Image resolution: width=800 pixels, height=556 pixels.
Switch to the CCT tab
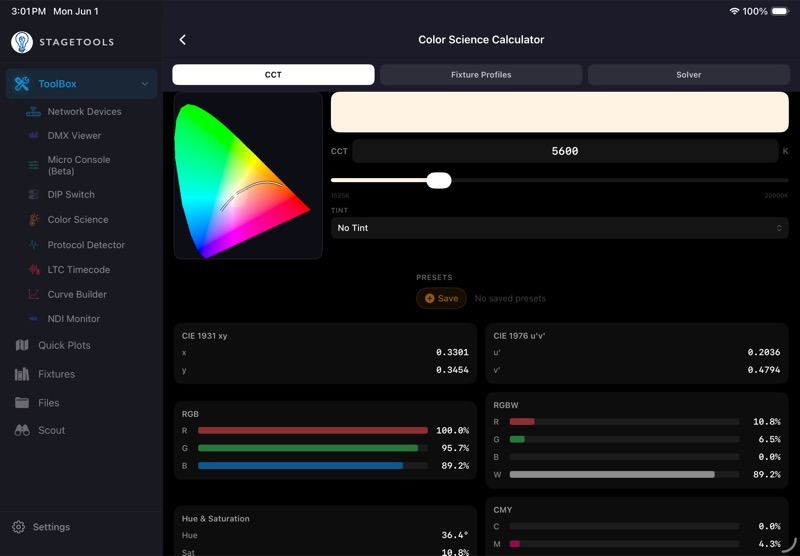click(273, 74)
